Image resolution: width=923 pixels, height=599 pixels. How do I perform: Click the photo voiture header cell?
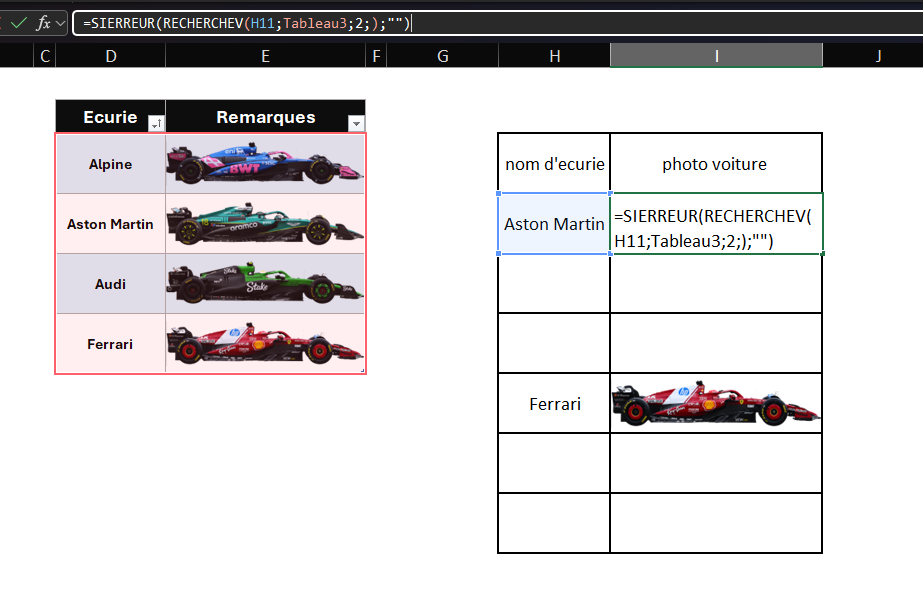(x=716, y=164)
